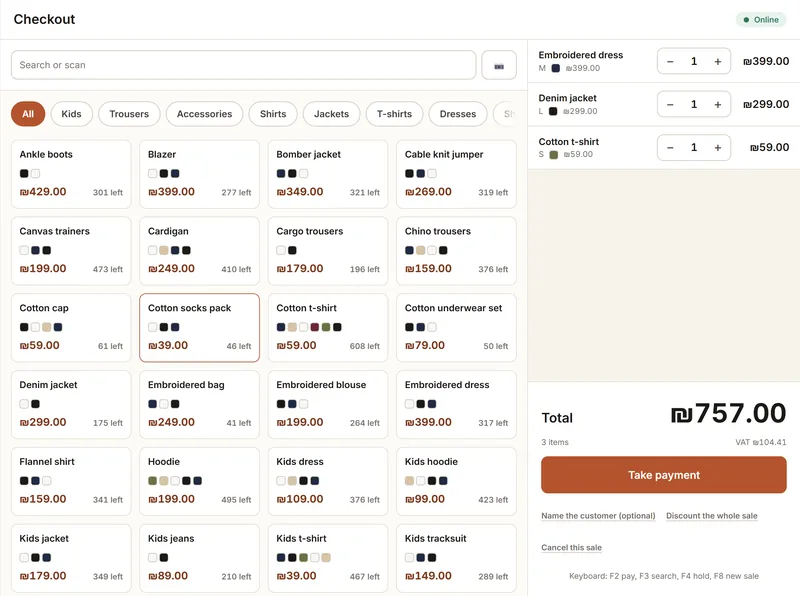Increase Embroidered dress quantity with plus
The image size is (800, 596).
717,61
